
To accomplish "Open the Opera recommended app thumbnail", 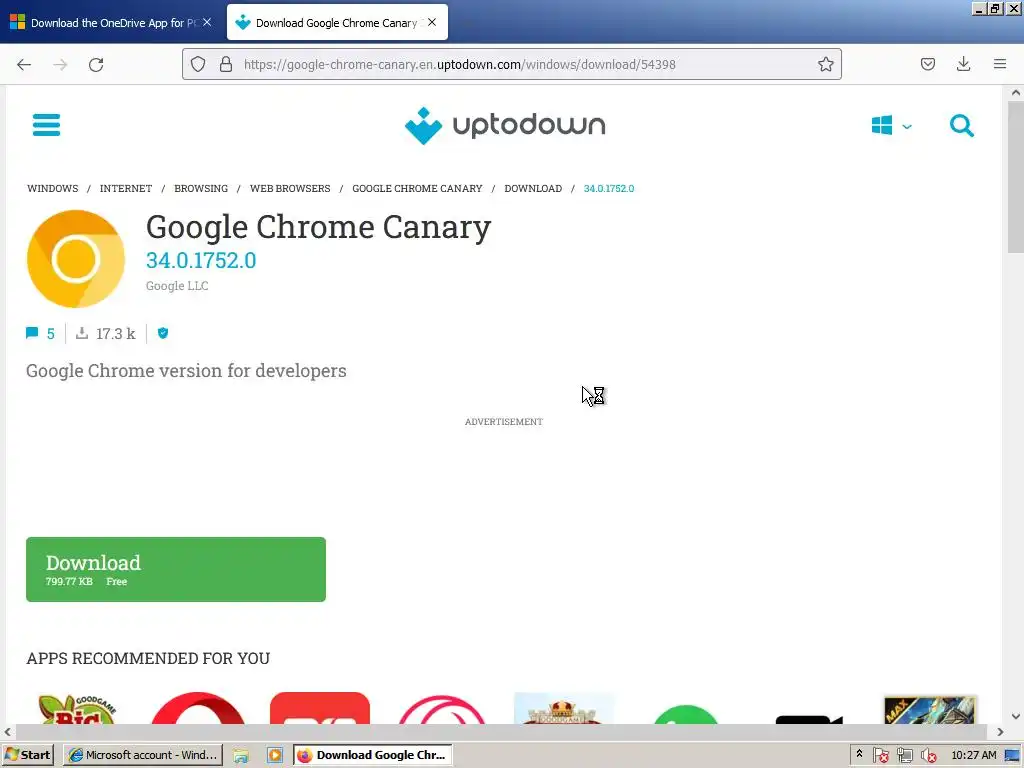I will tap(198, 708).
